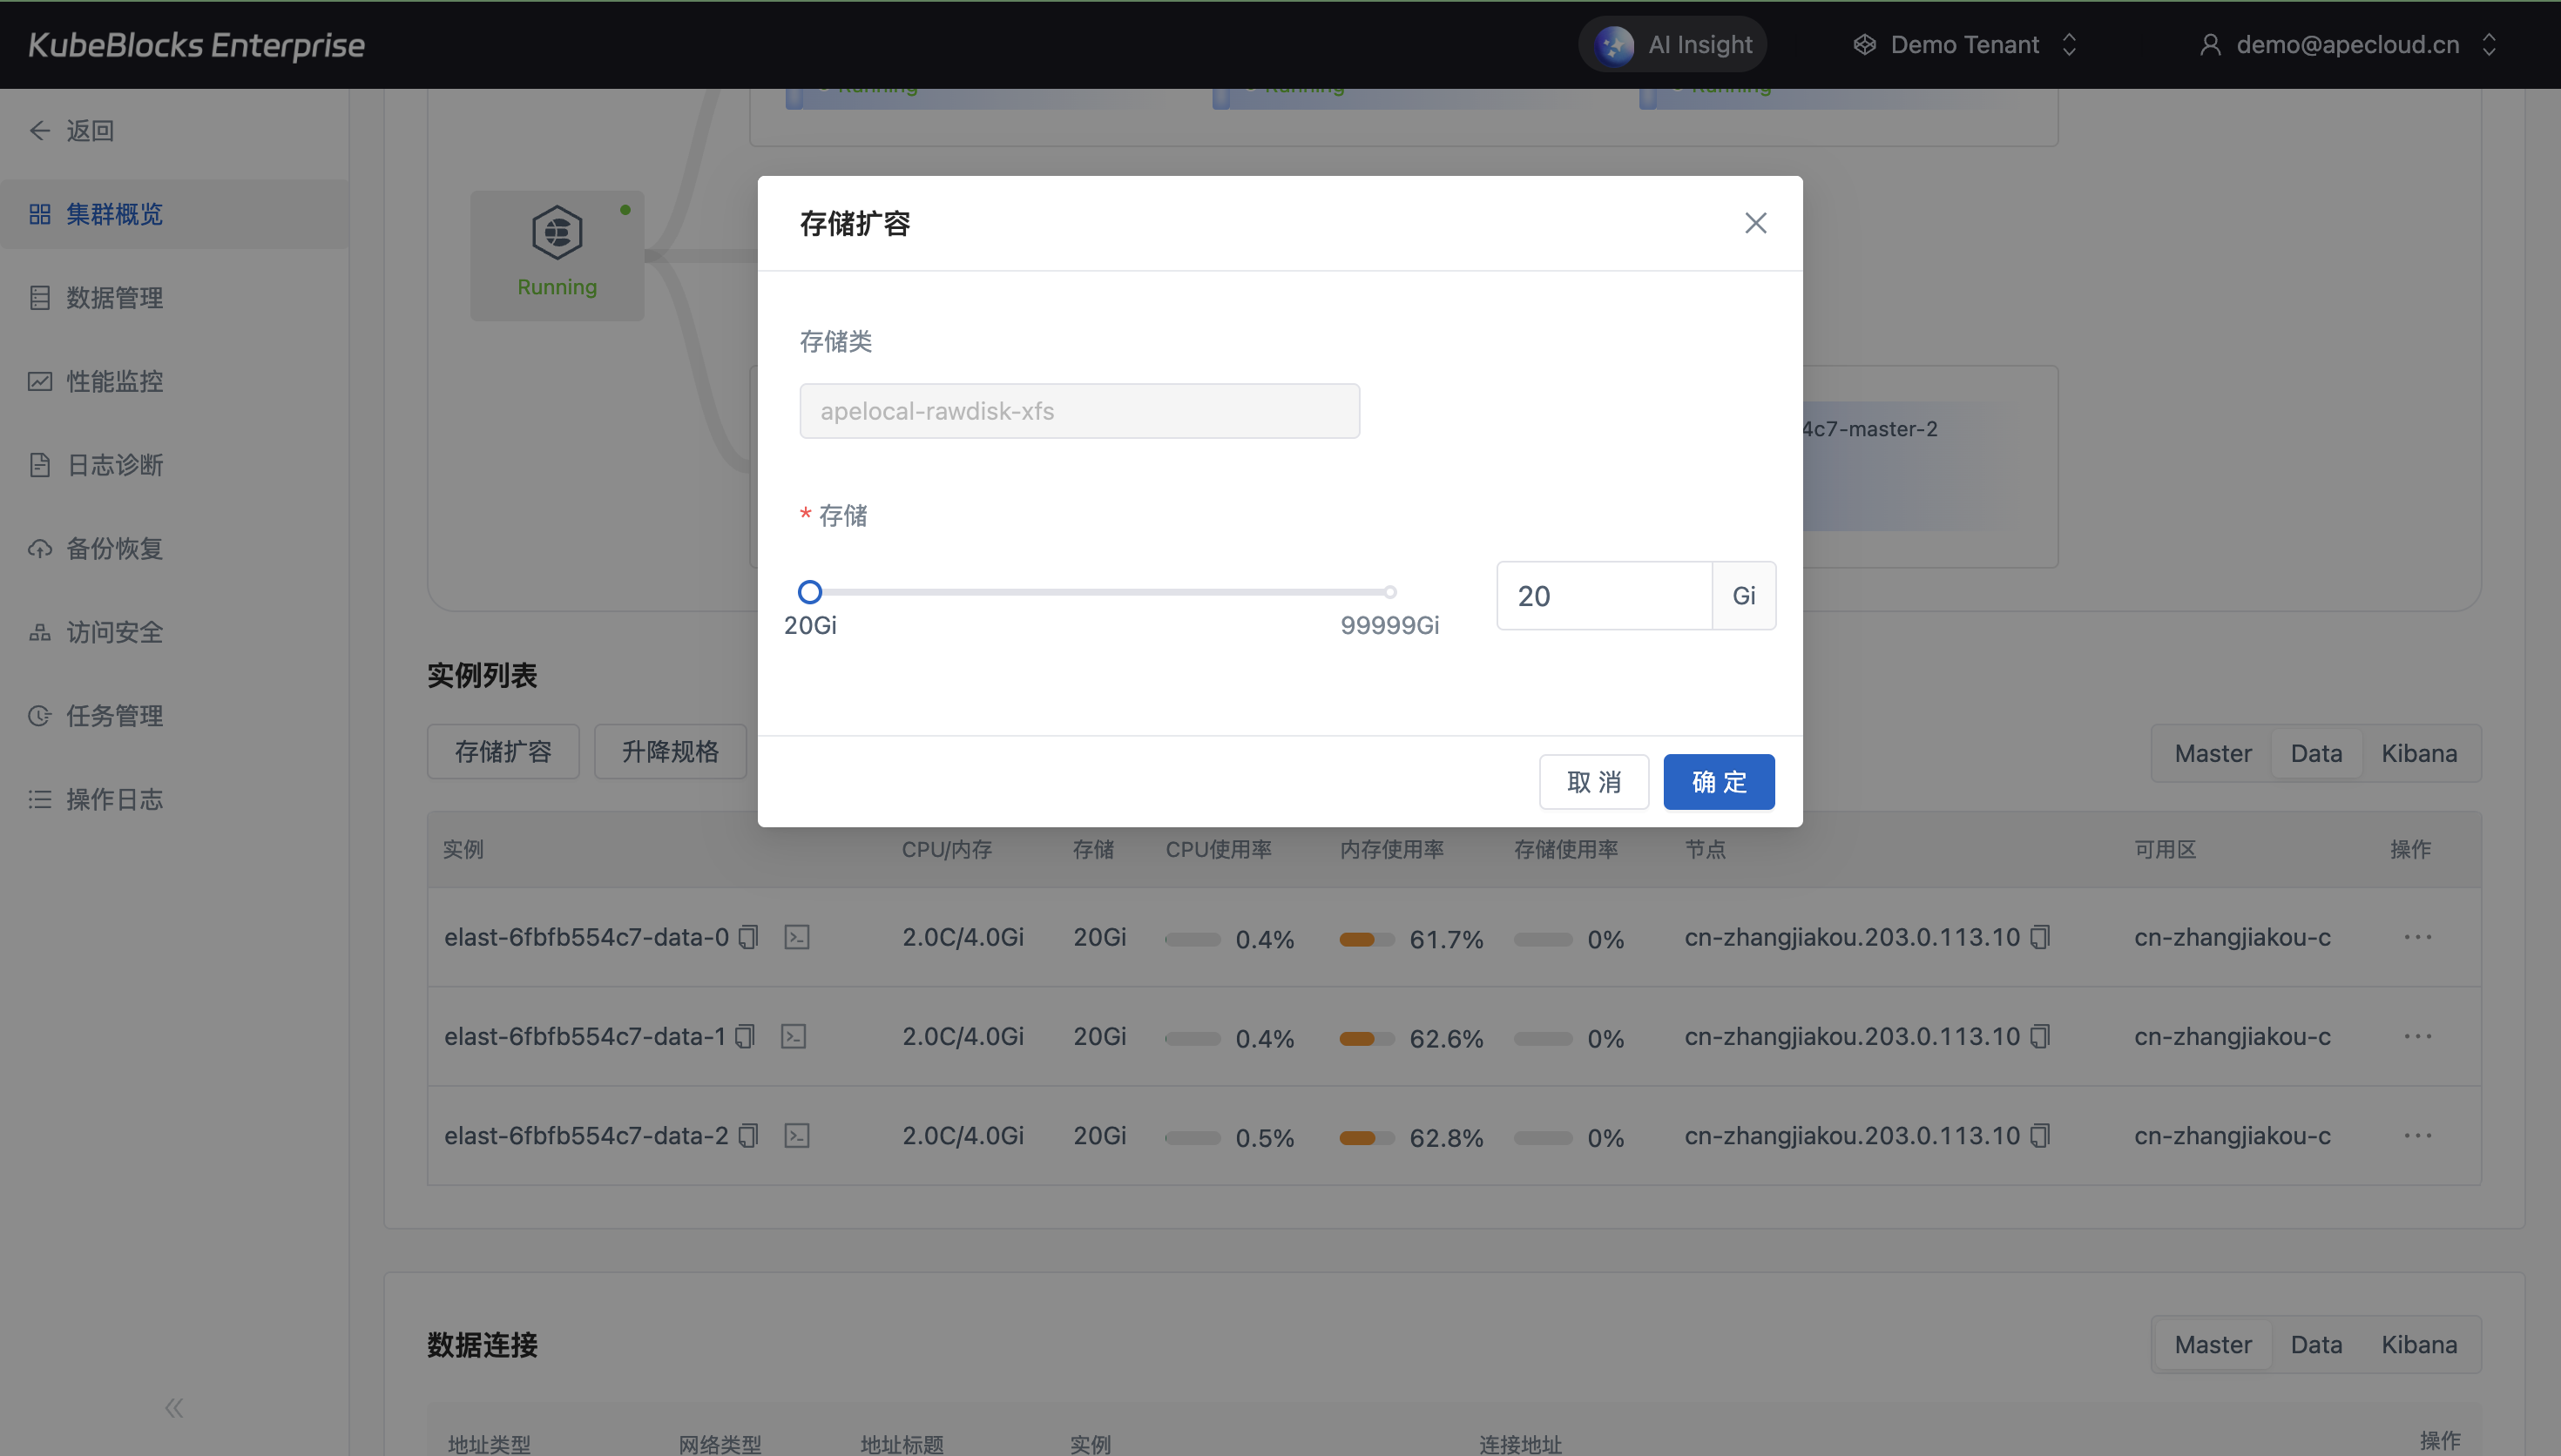Open 备份恢复 in the sidebar

point(113,548)
